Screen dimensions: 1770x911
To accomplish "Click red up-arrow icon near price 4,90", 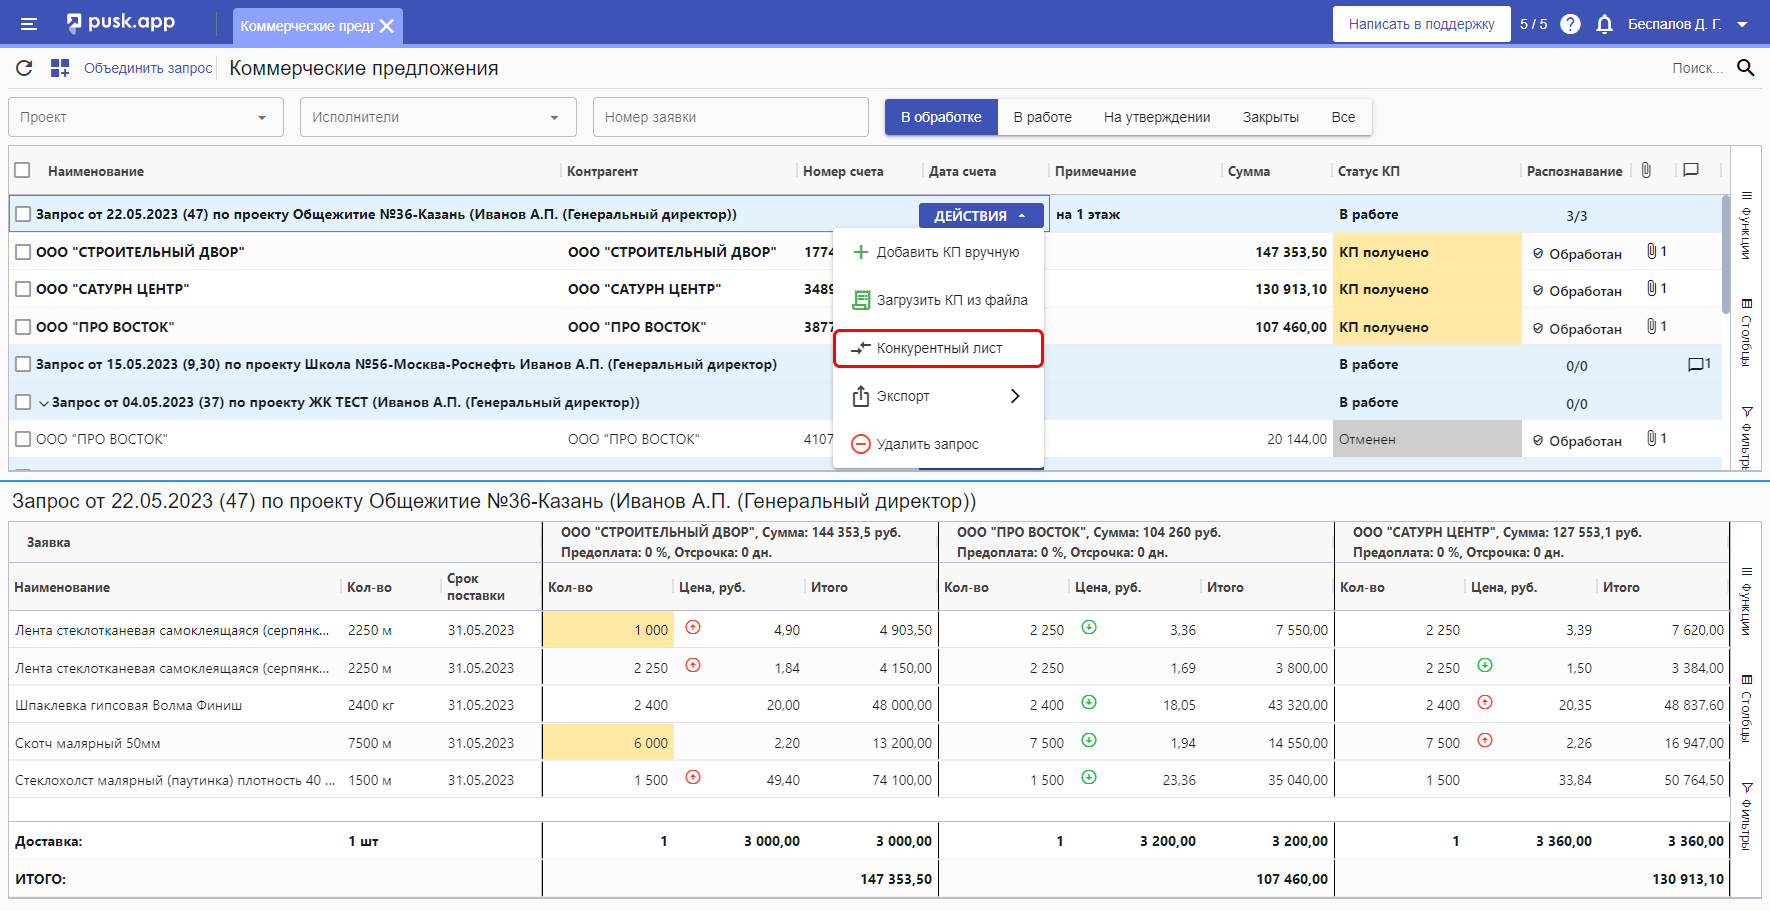I will [x=693, y=628].
